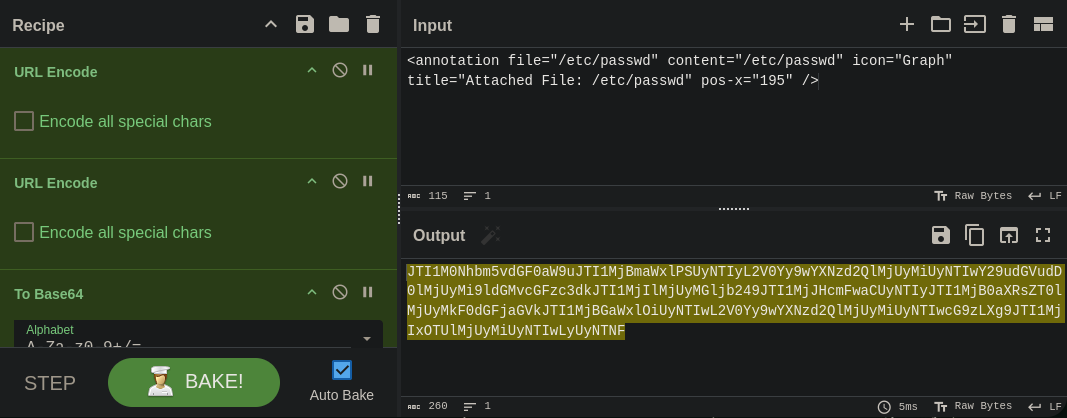
Task: Copy raw output to clipboard
Action: point(974,235)
